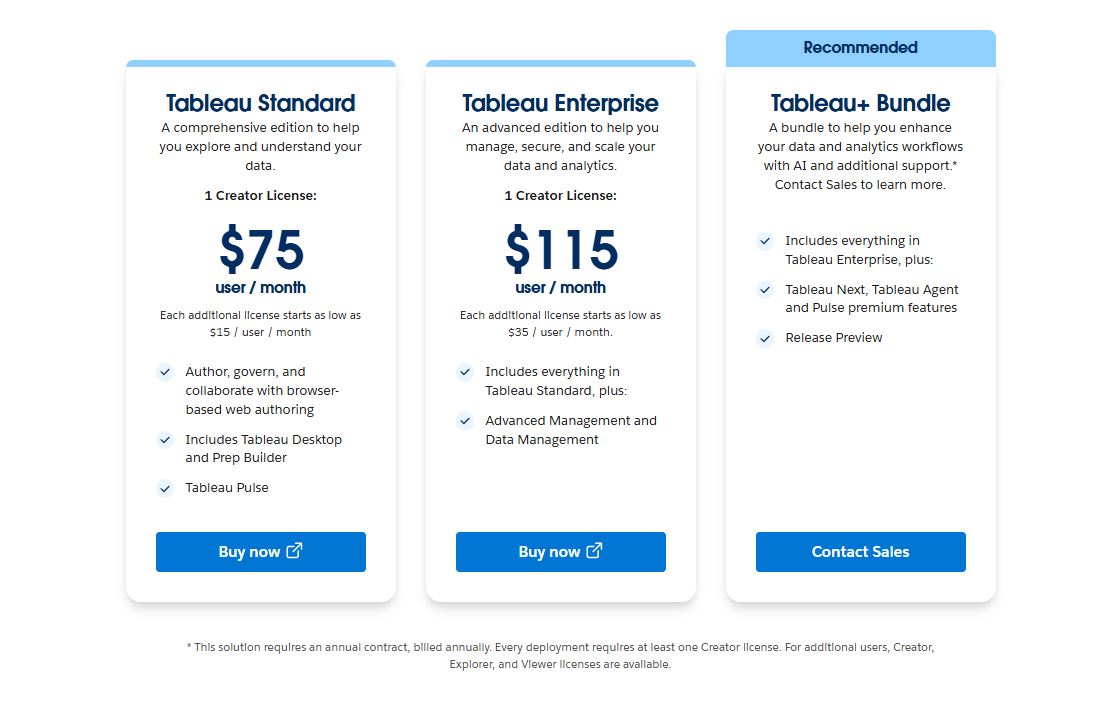Click the annual contract footnote at the bottom
The image size is (1120, 720).
[560, 655]
